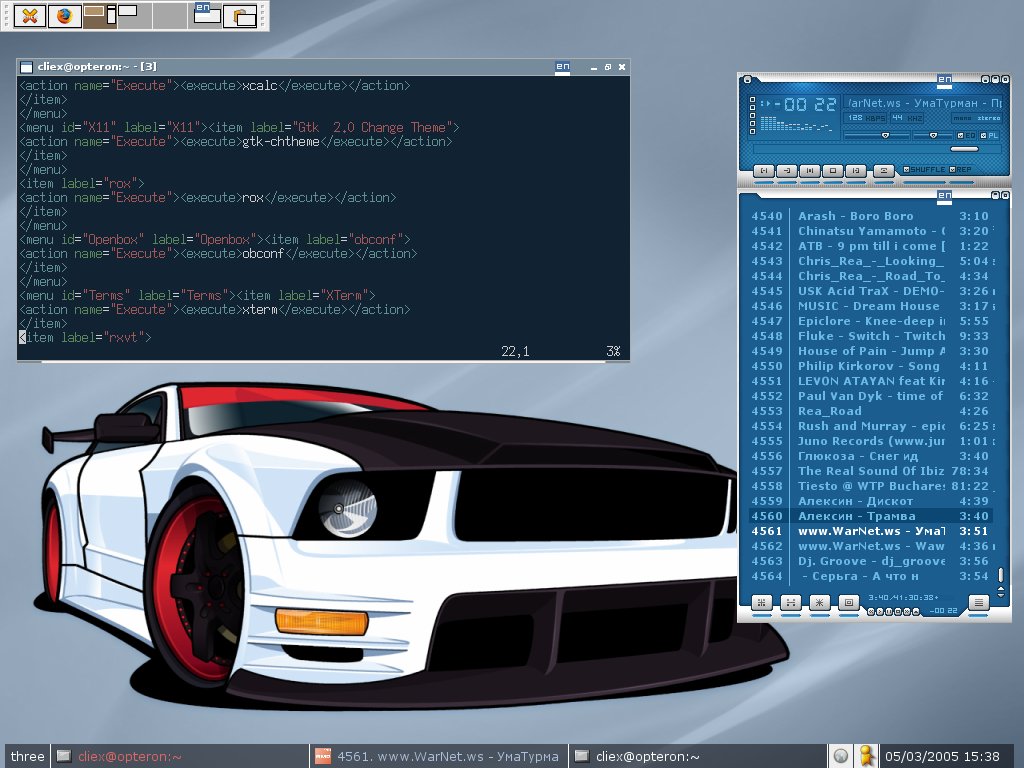Select playlist track 4546 MUSIC - Dream House
Viewport: 1024px width, 768px height.
pos(870,306)
